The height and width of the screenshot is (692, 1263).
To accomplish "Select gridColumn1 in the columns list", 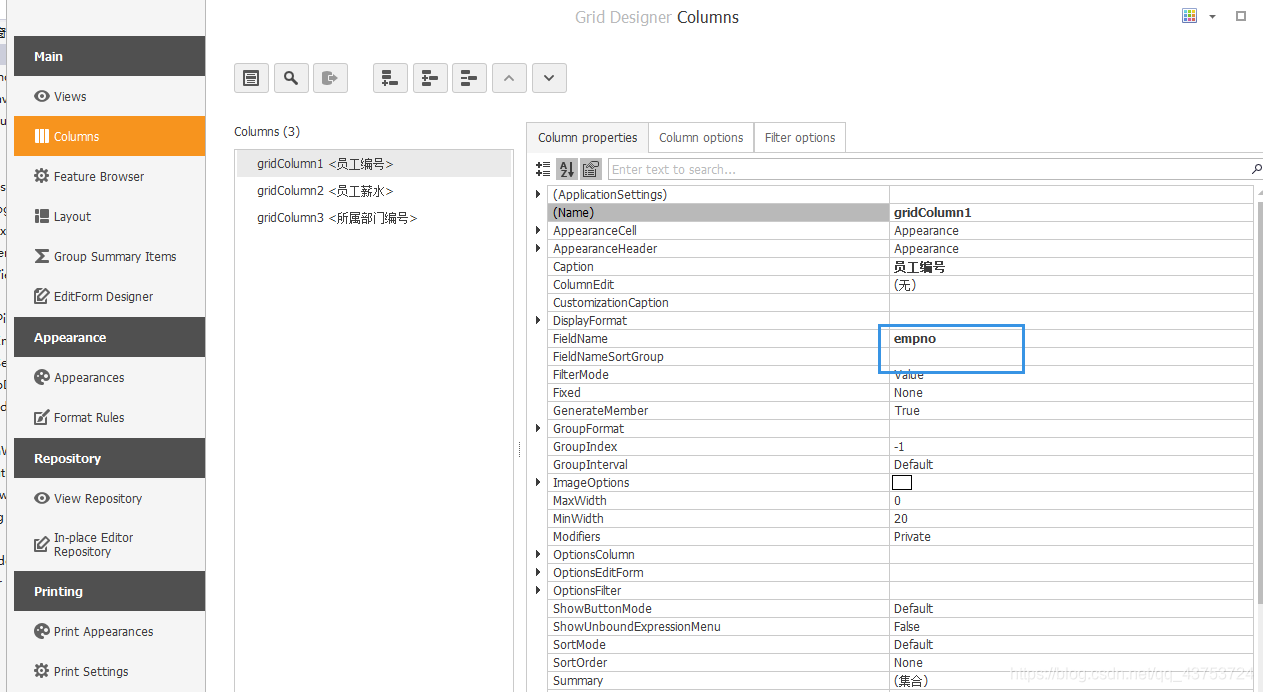I will click(x=373, y=163).
